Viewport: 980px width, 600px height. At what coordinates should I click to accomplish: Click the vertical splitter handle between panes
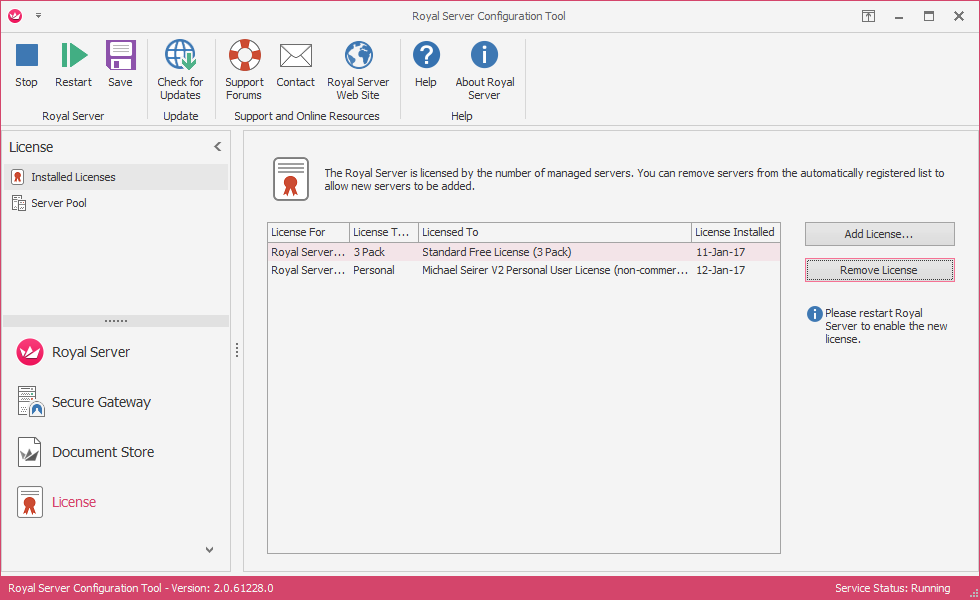pos(237,350)
